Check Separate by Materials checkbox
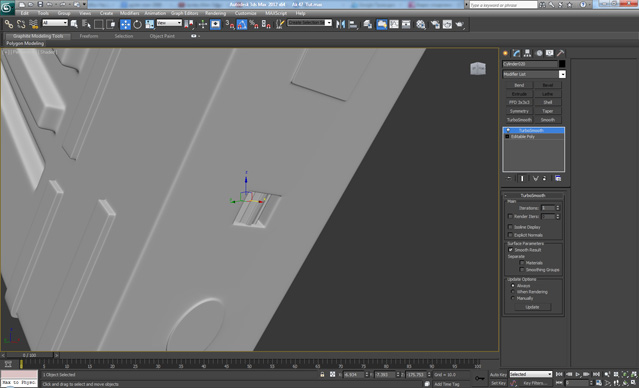Viewport: 639px width, 388px height. (522, 263)
